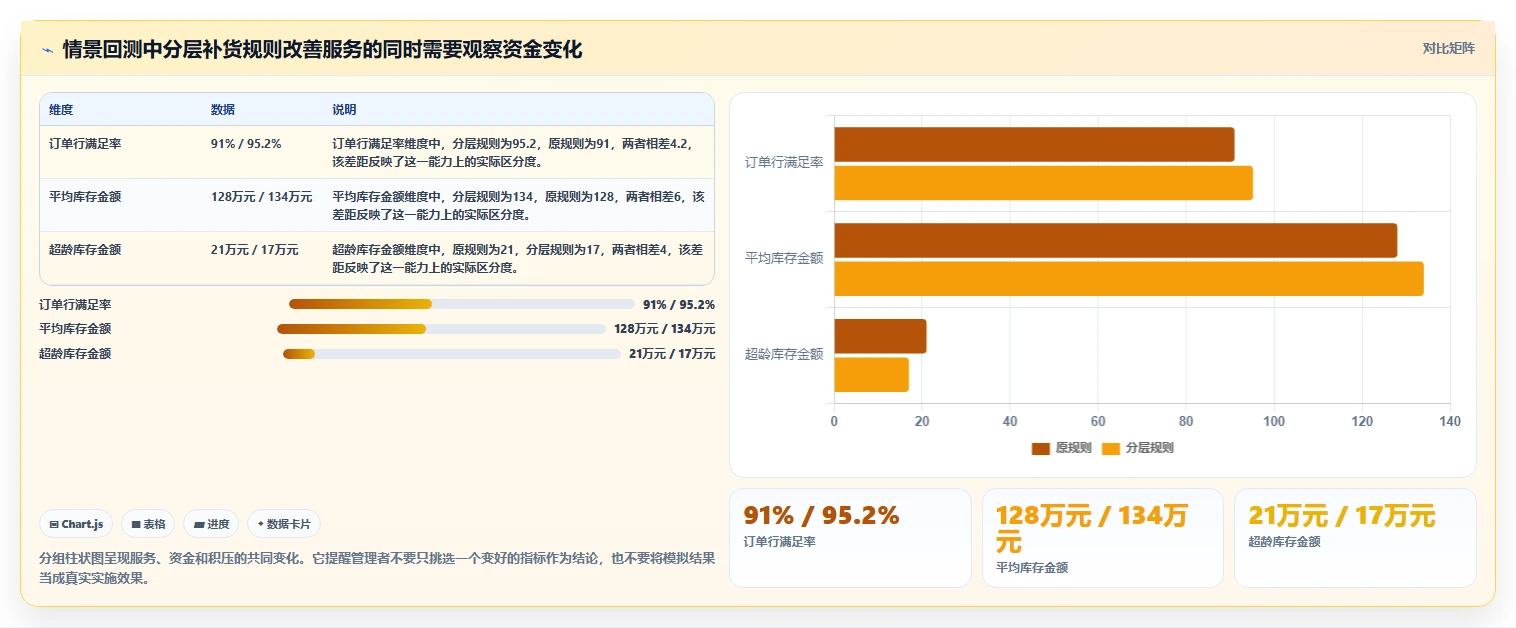Click the 订单行满足率 description text in table
Image resolution: width=1516 pixels, height=628 pixels.
click(513, 152)
